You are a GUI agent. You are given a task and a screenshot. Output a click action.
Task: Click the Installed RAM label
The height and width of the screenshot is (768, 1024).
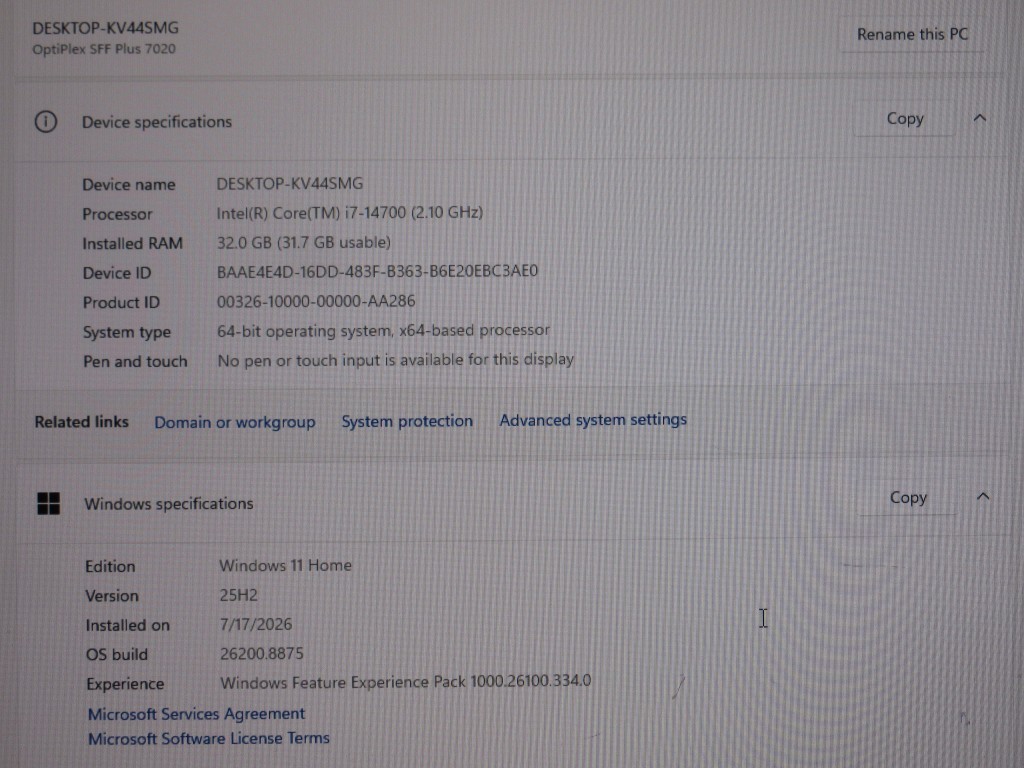pos(133,244)
